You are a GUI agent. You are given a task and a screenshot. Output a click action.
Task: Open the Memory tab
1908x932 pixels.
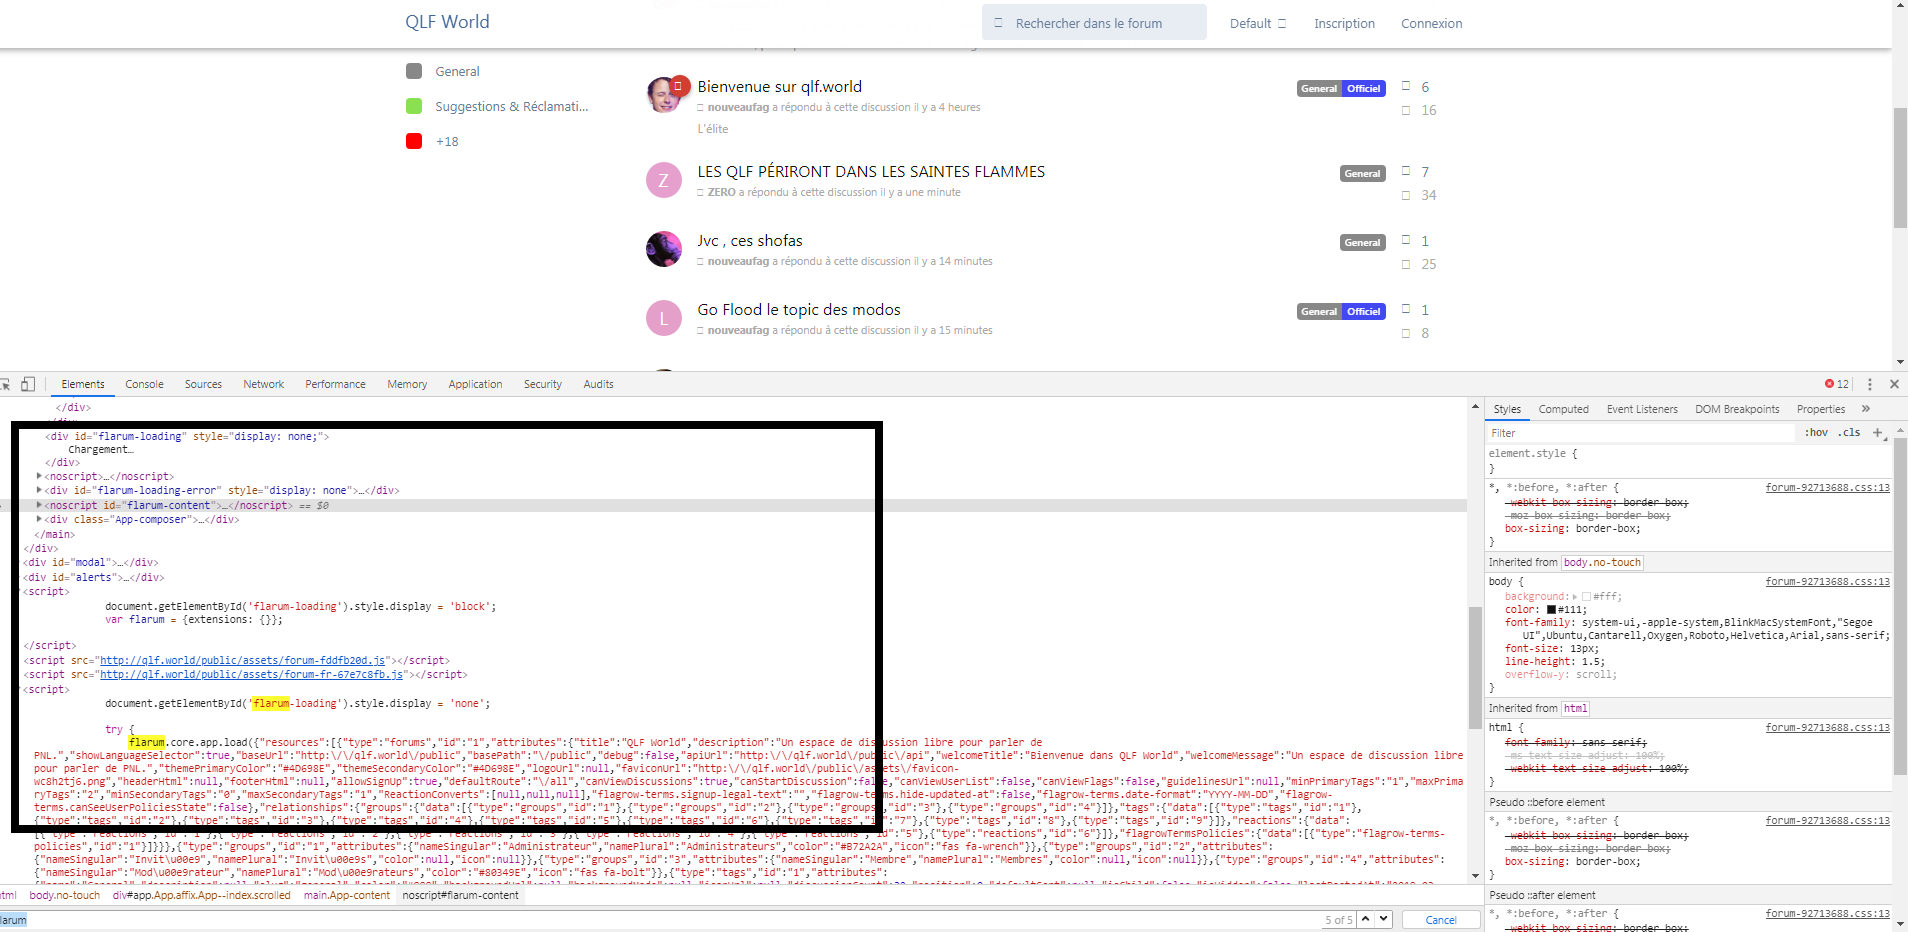(407, 384)
